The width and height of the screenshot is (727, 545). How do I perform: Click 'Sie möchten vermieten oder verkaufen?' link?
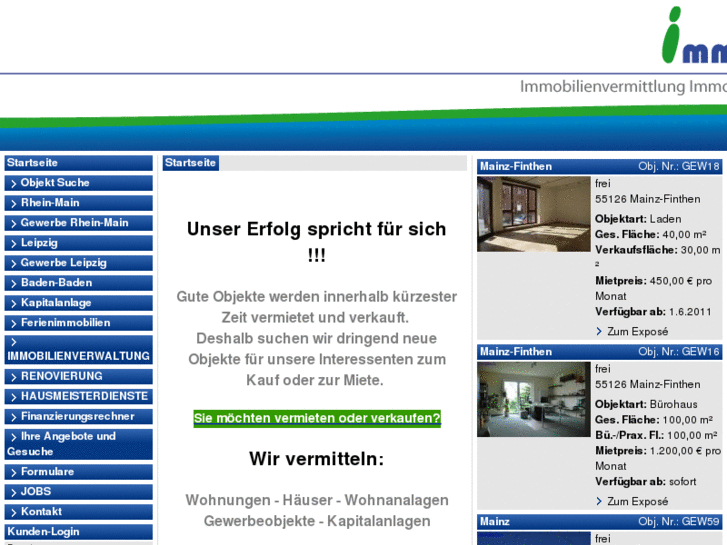coord(317,418)
